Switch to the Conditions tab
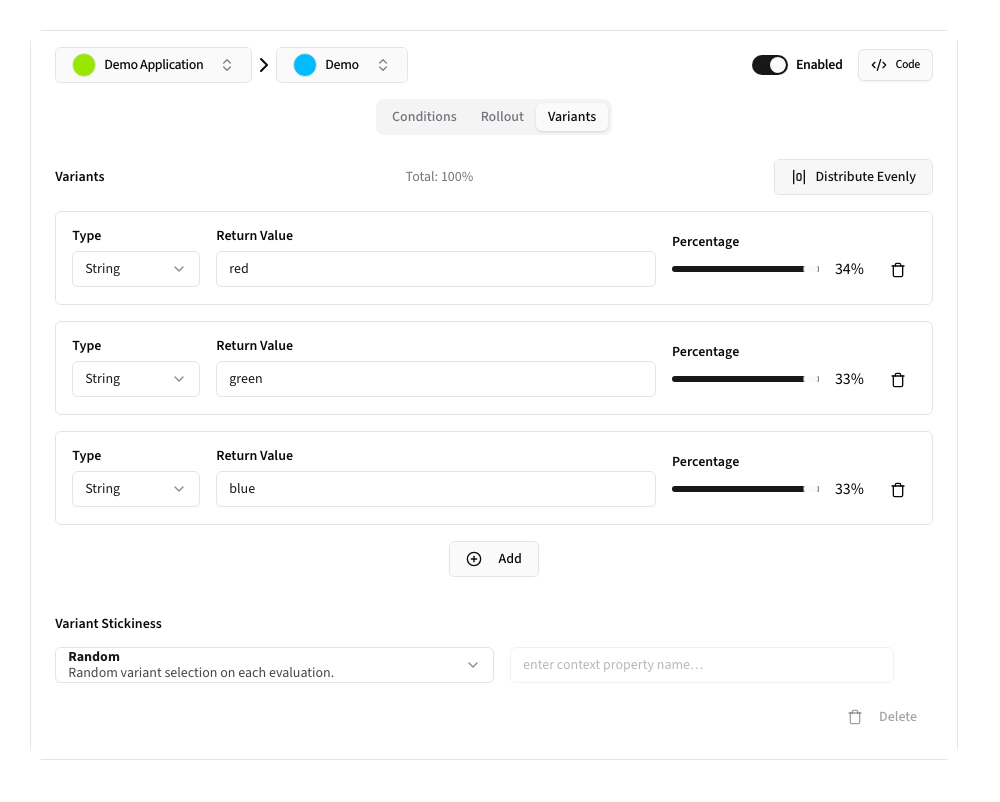 [x=424, y=117]
